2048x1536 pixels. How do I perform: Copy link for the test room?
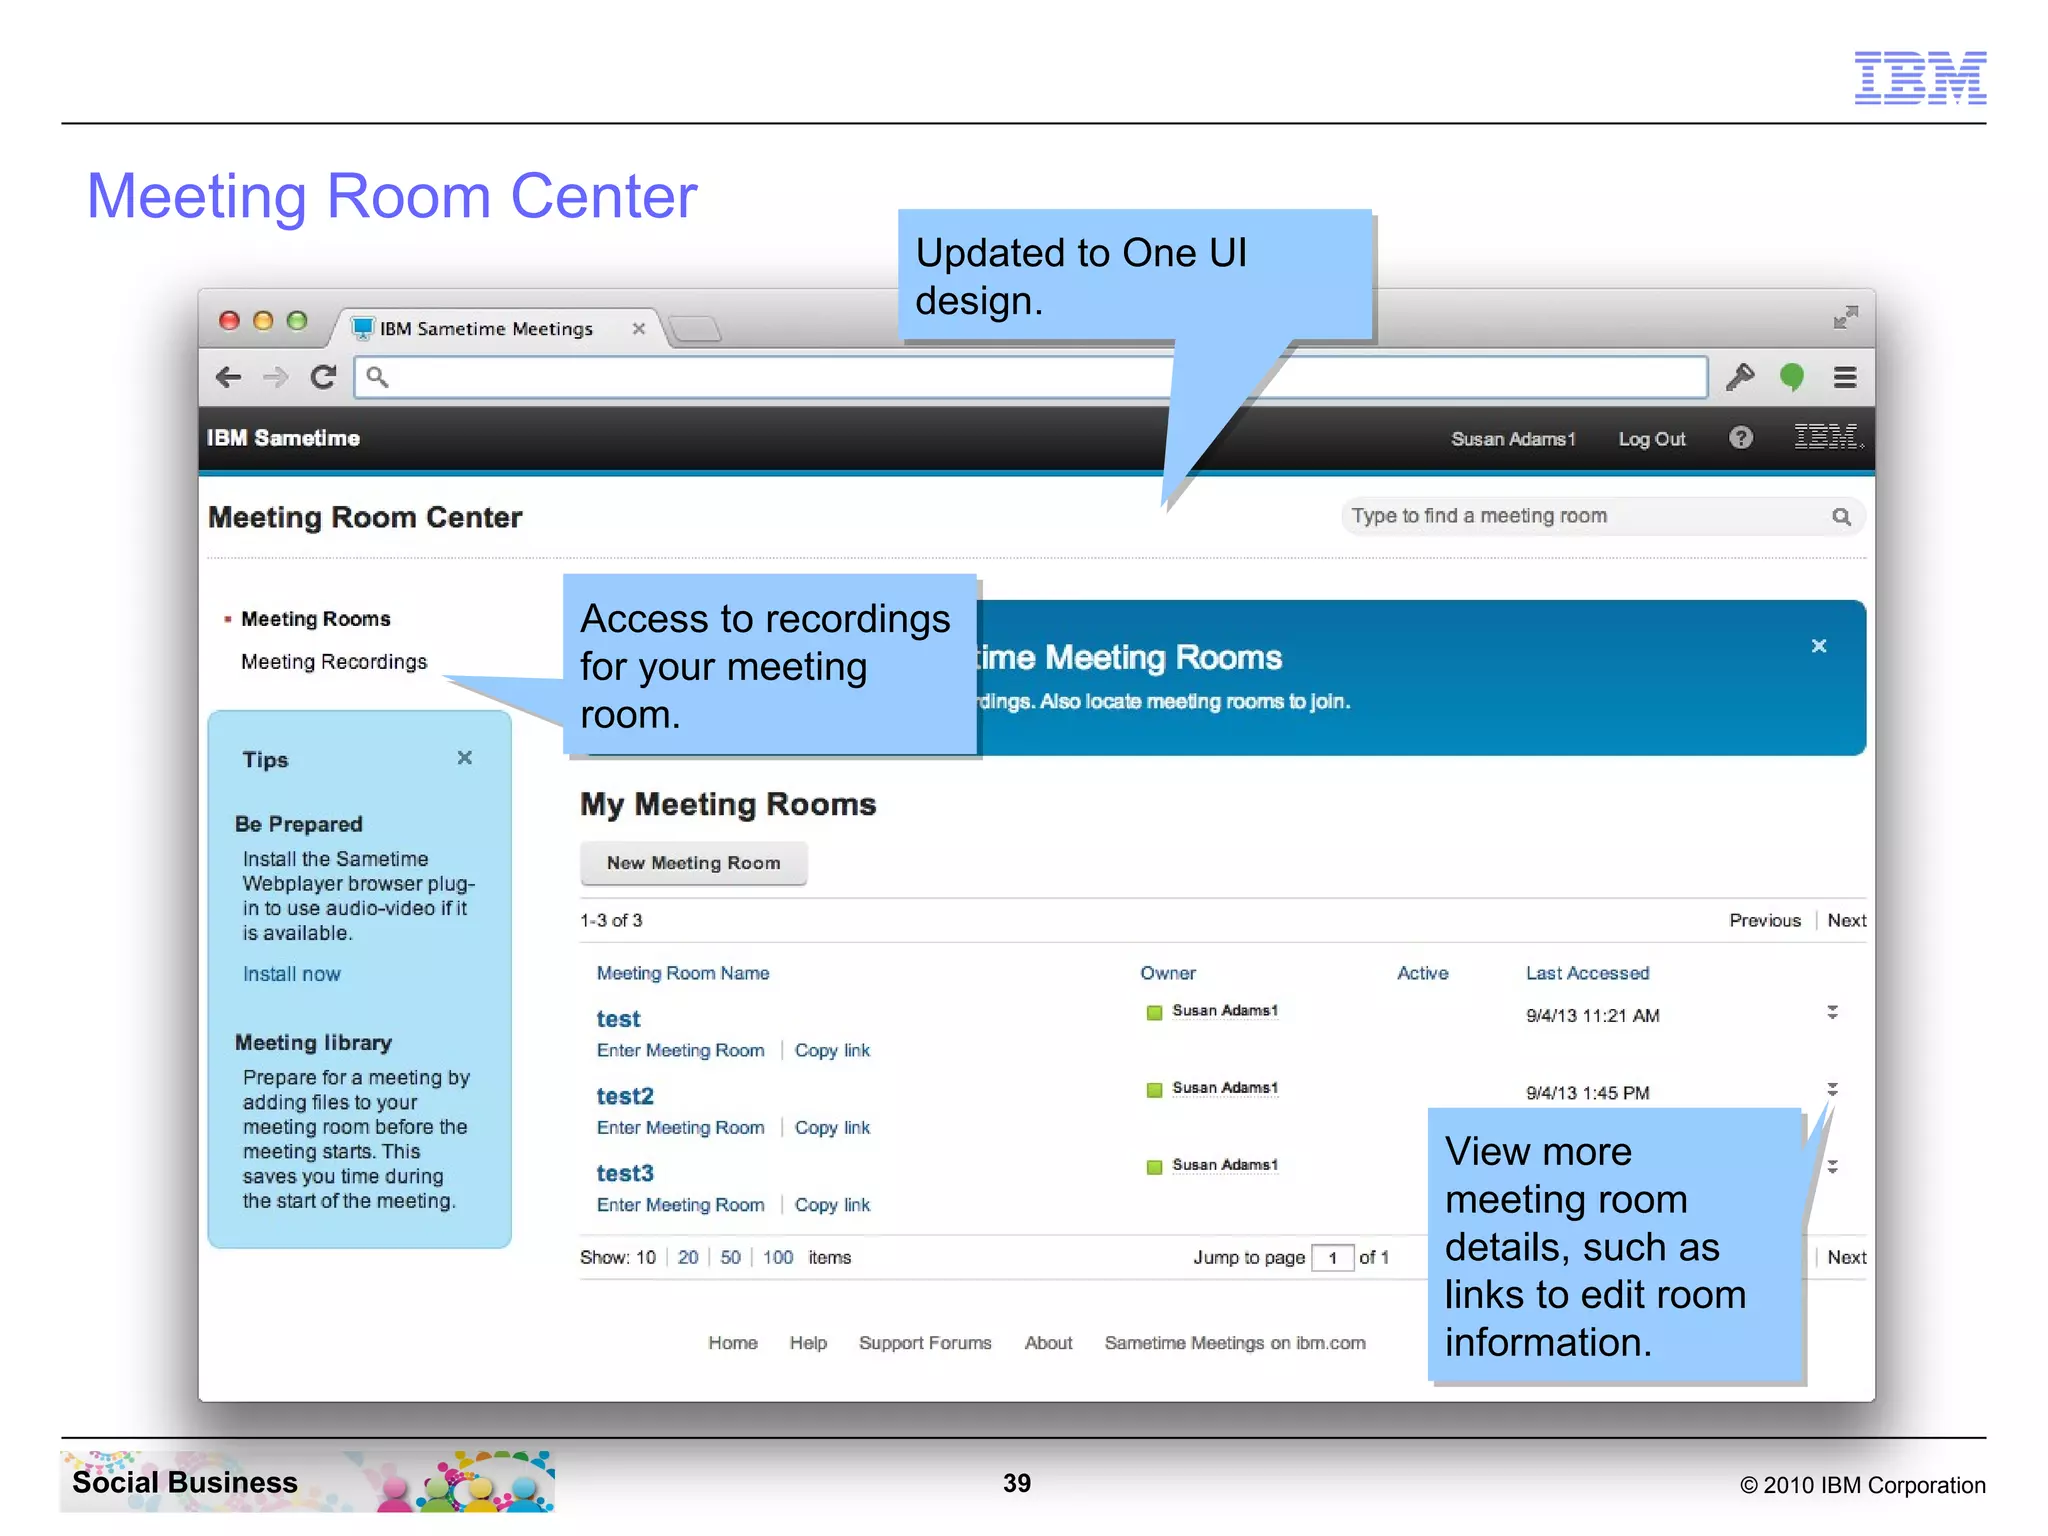[x=832, y=1051]
